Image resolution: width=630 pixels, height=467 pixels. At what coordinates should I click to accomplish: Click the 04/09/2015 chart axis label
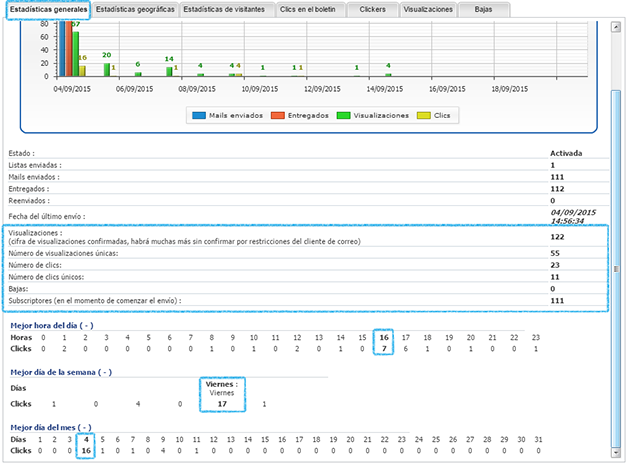(x=72, y=89)
